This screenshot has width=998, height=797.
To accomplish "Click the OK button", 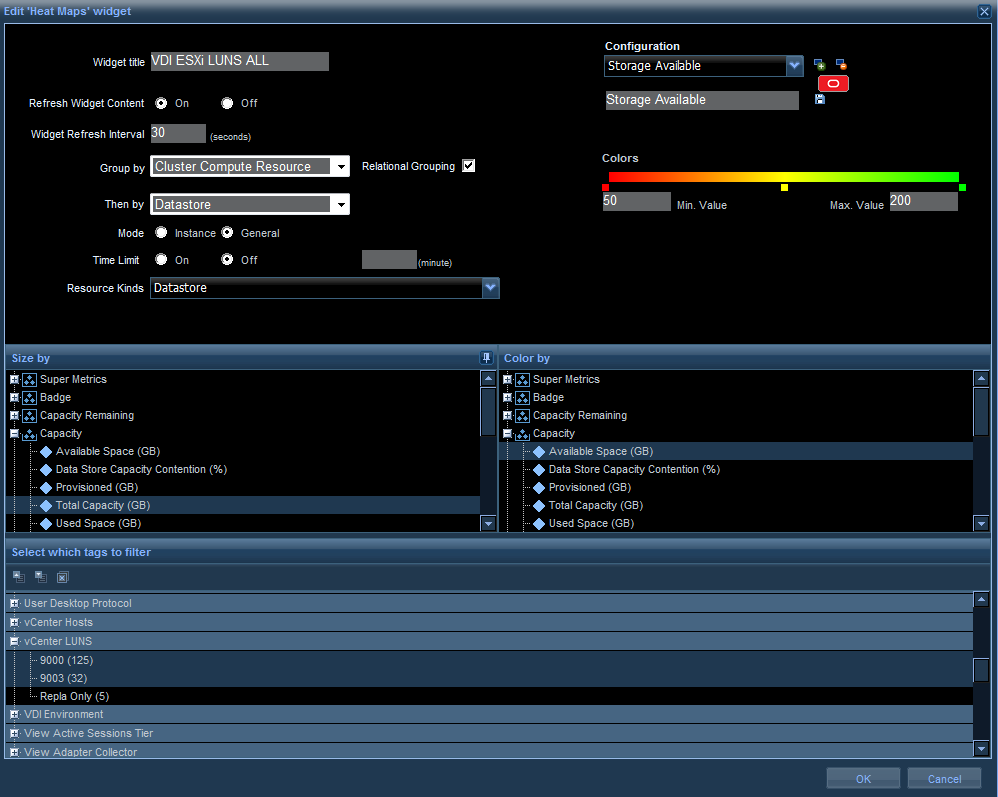I will (x=863, y=779).
